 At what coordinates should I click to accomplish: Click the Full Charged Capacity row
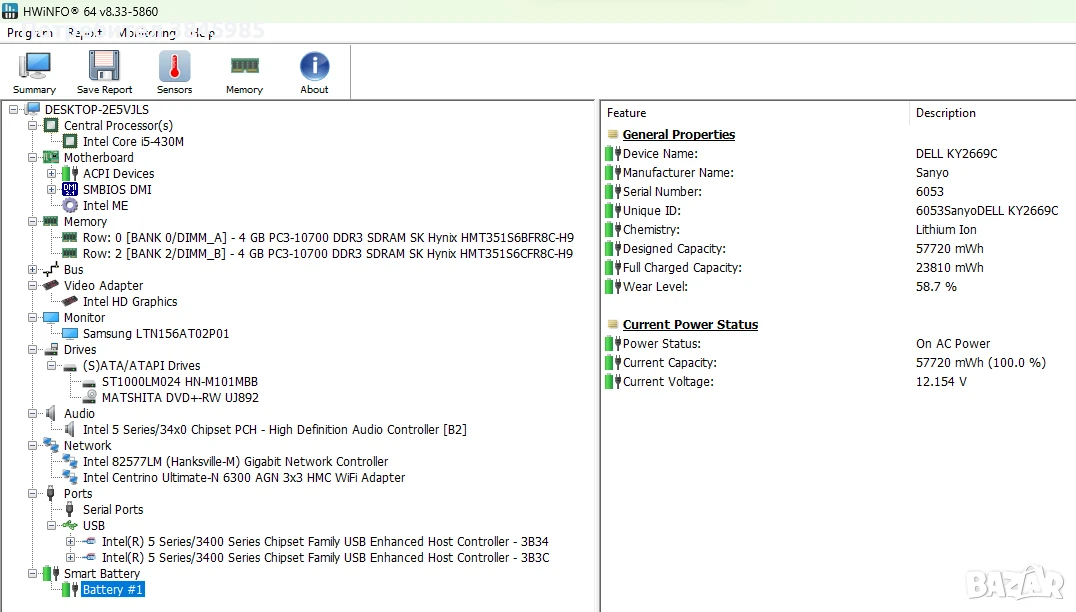(839, 268)
